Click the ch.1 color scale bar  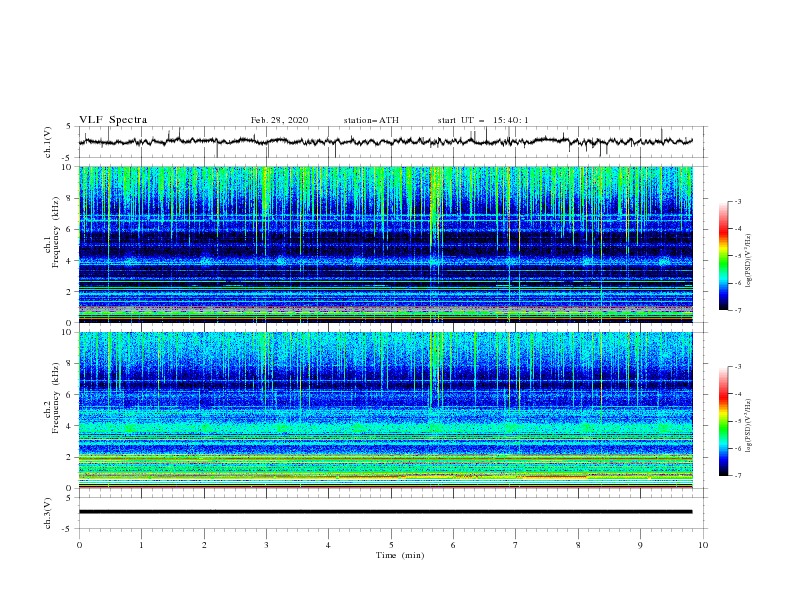[x=723, y=256]
